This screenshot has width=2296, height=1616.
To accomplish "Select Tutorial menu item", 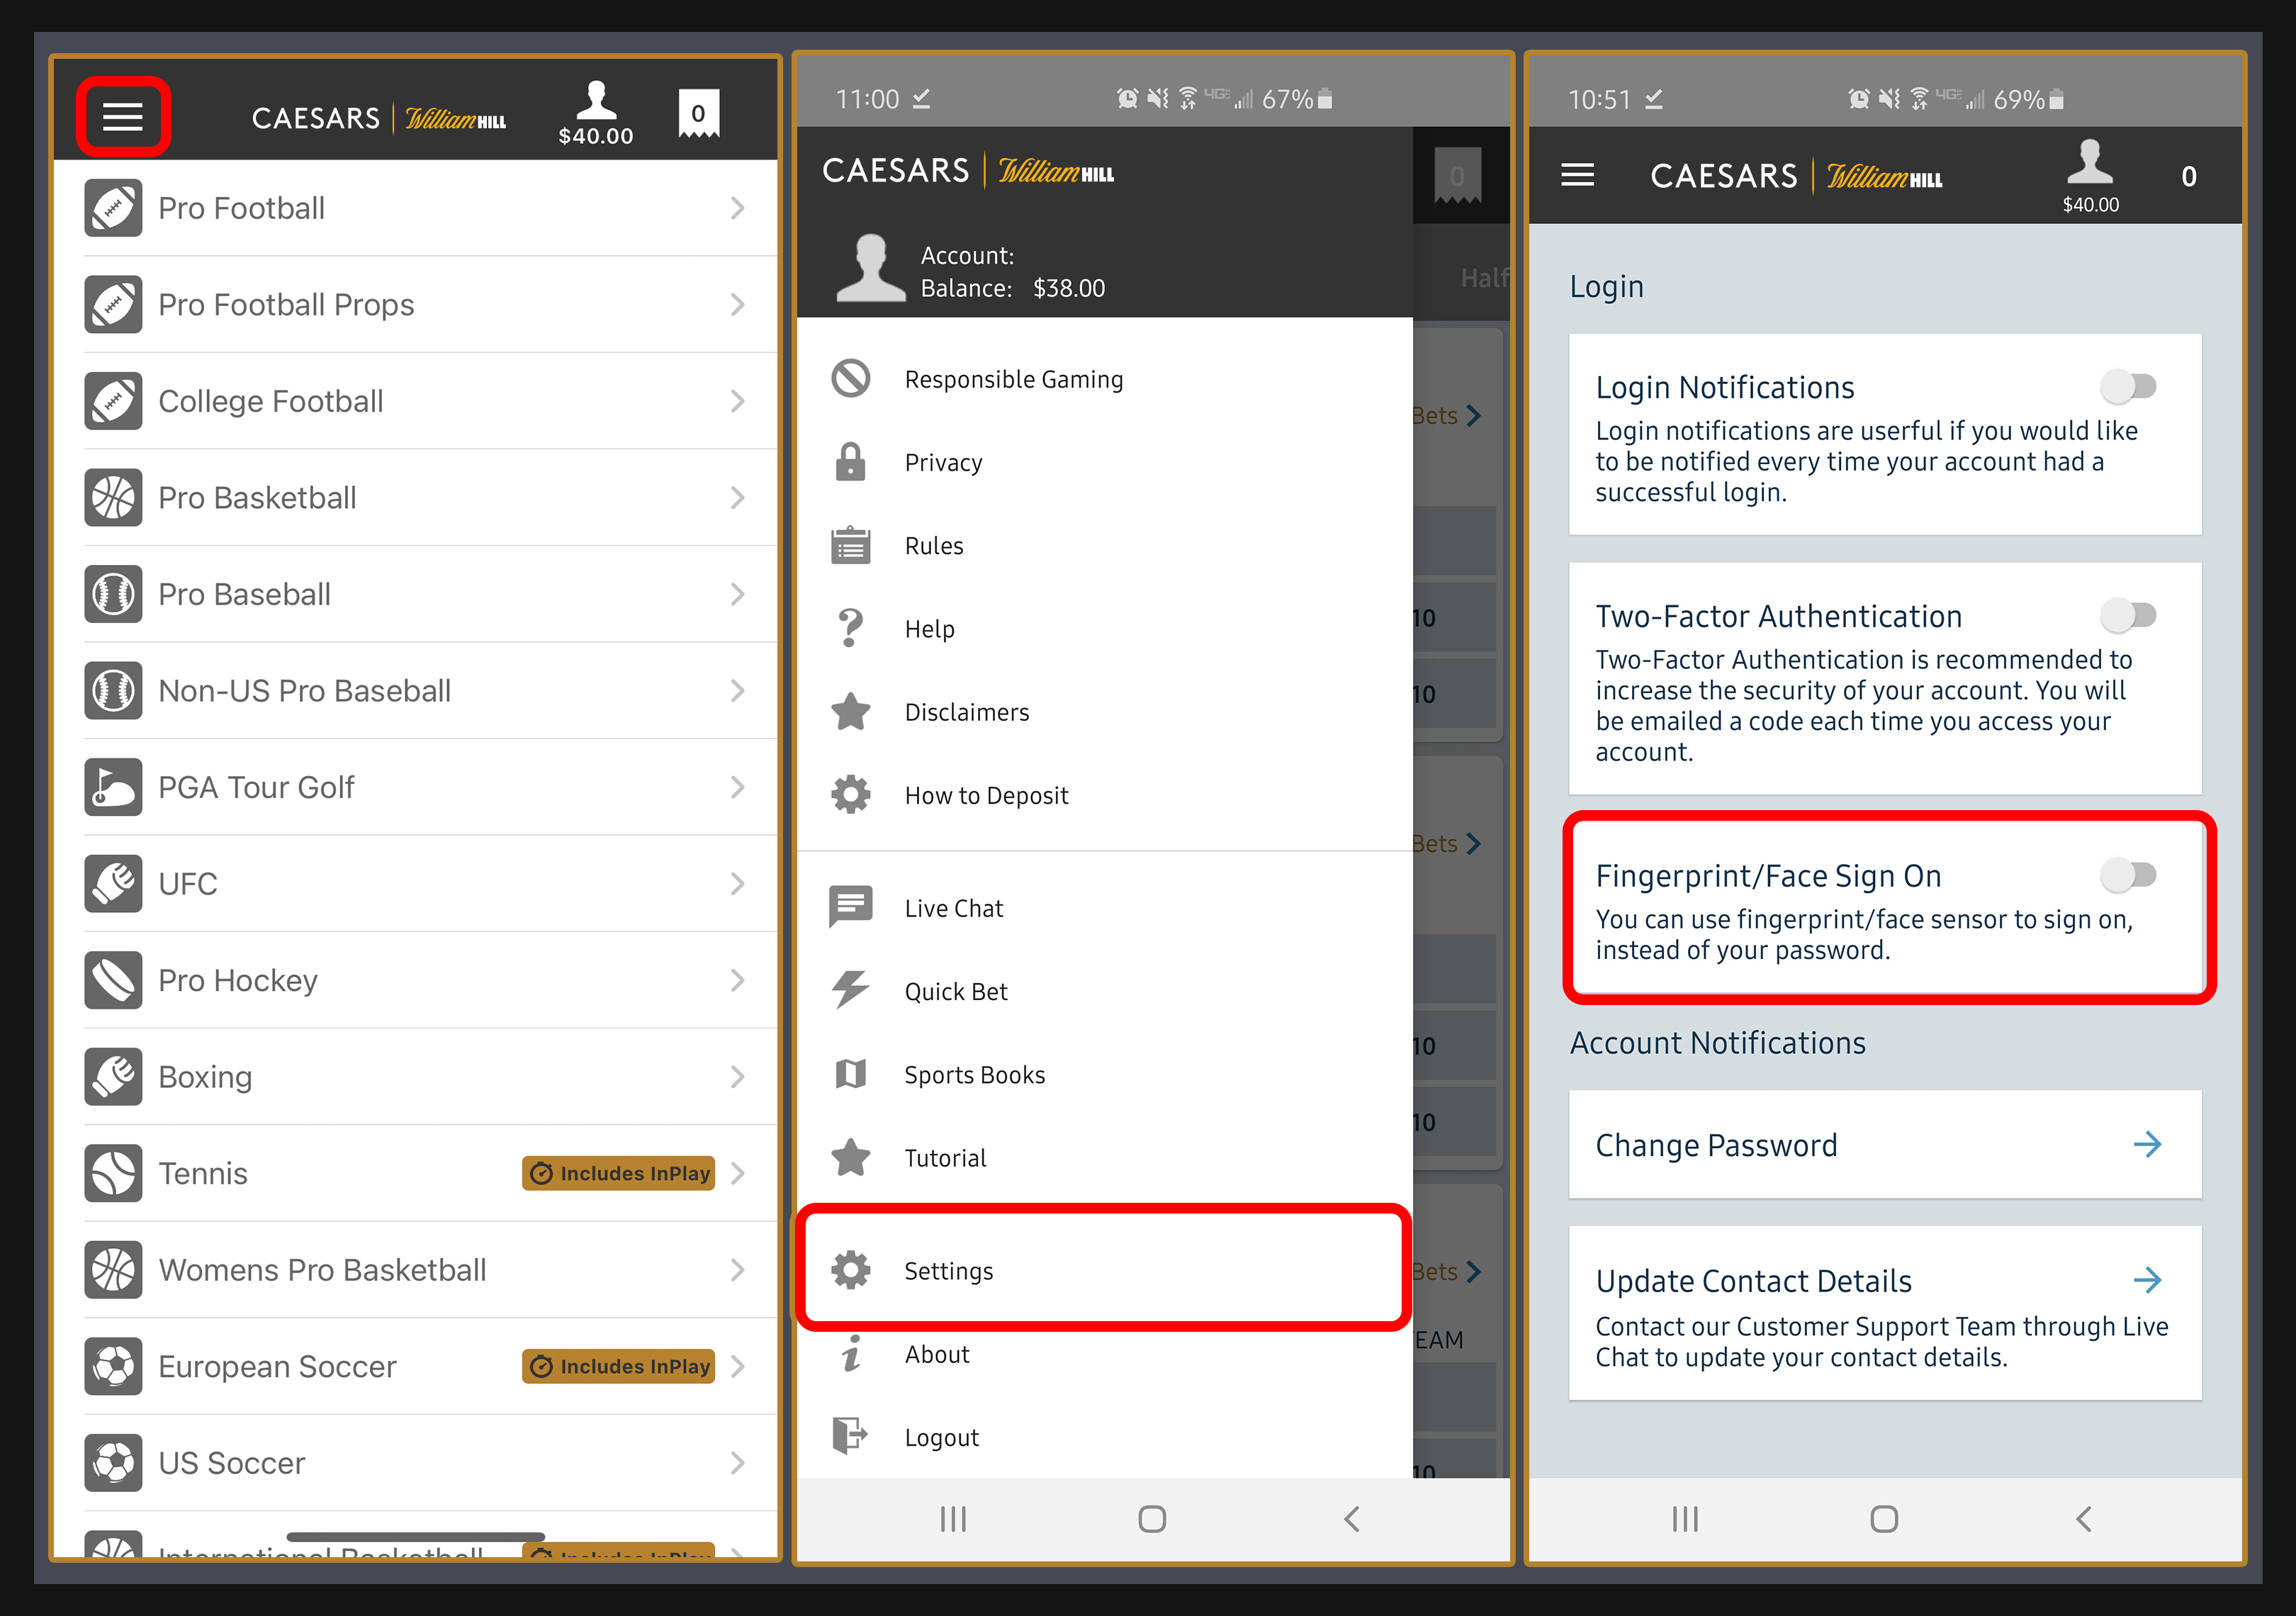I will (x=1105, y=1157).
